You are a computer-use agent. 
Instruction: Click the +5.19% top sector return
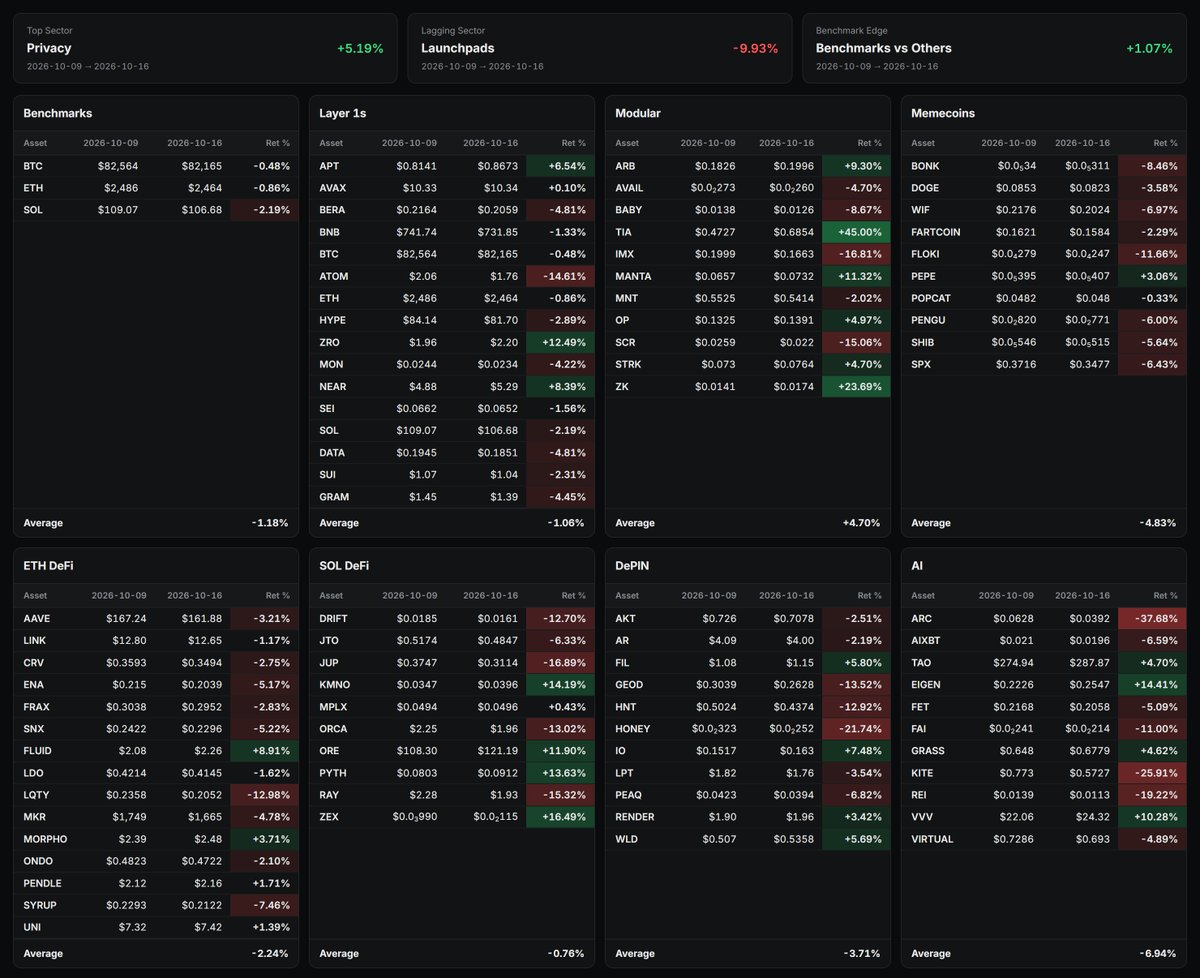coord(360,48)
